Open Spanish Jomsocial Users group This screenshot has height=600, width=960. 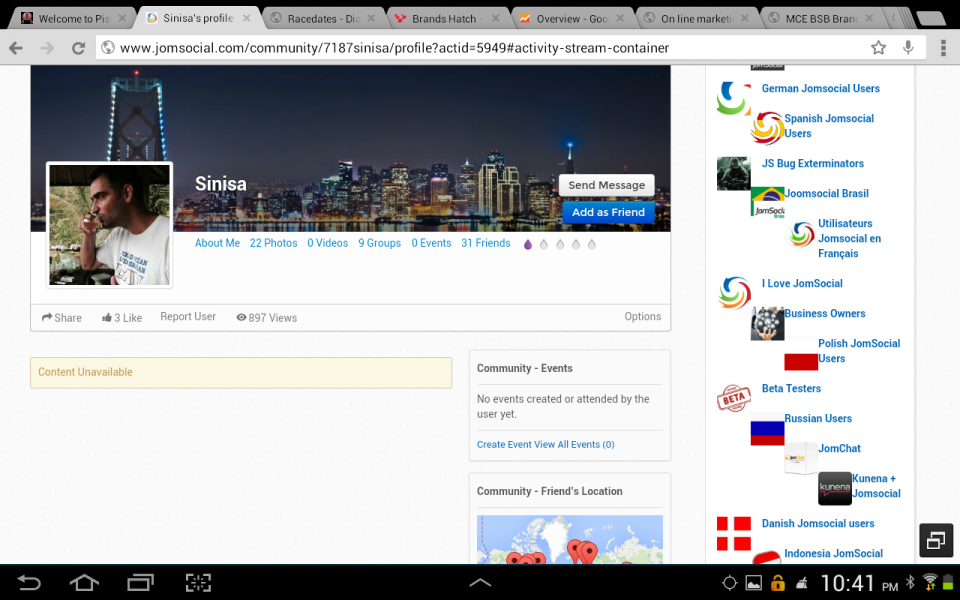click(829, 126)
